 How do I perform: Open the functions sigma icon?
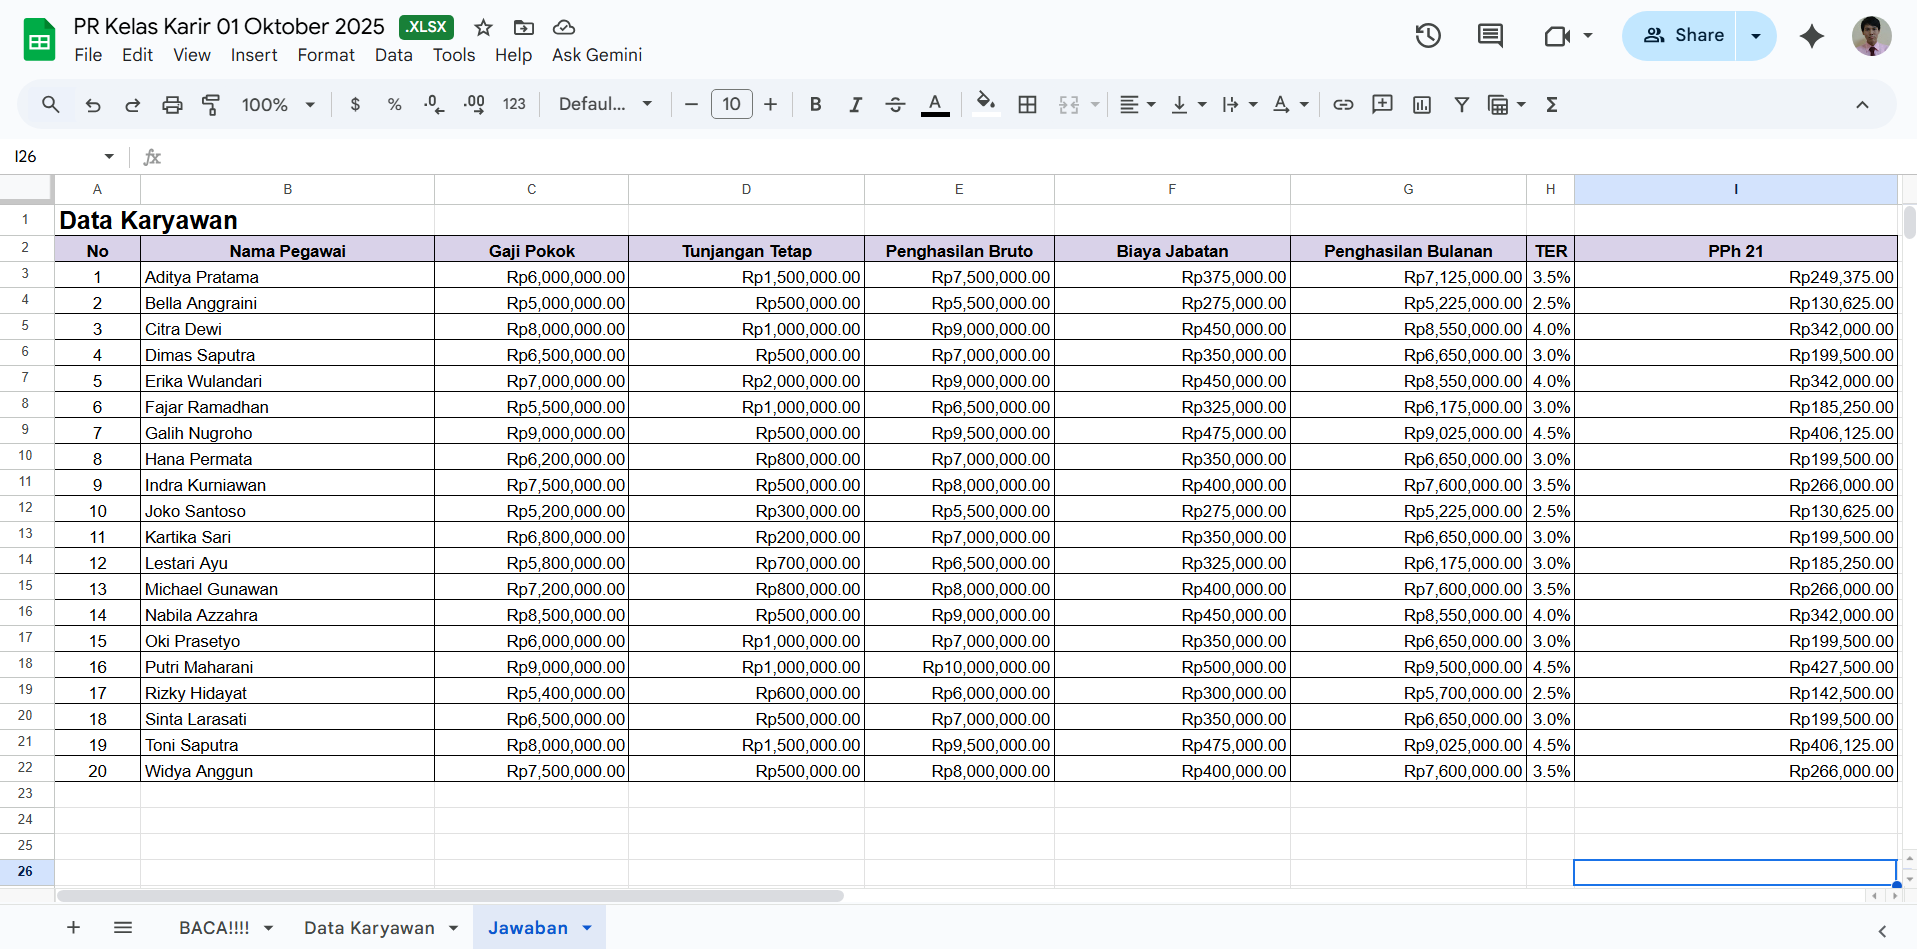1552,105
